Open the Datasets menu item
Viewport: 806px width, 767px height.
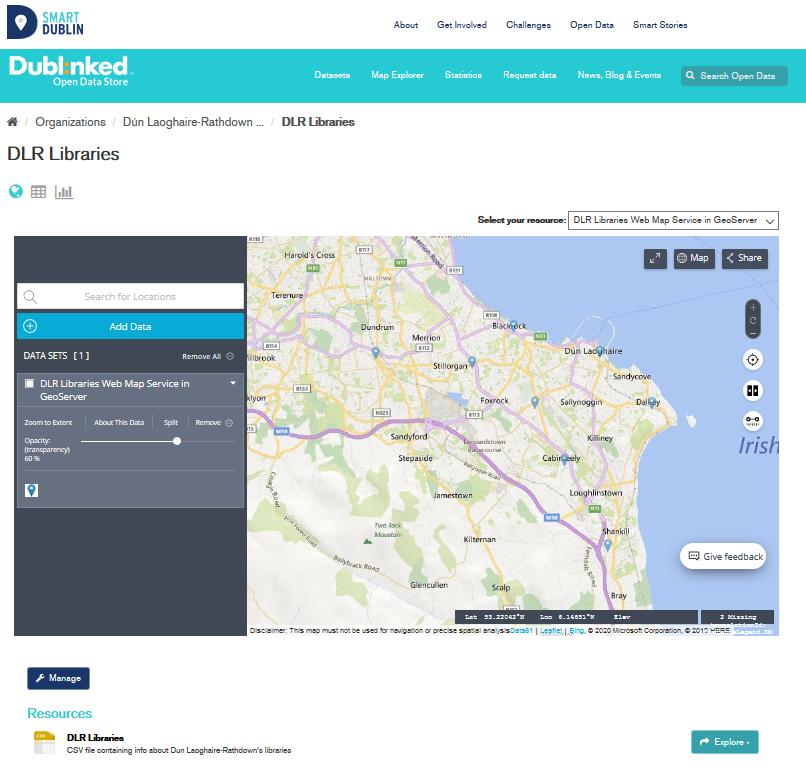coord(332,75)
